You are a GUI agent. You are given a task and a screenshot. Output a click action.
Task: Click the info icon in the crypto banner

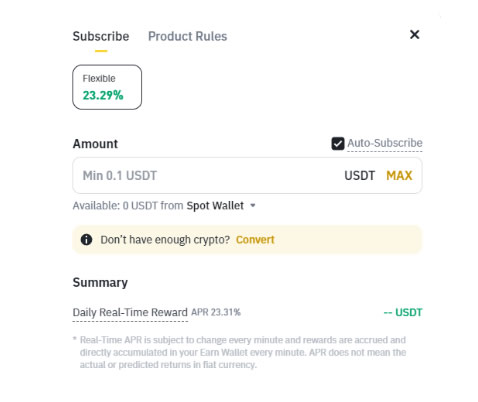[x=86, y=240]
